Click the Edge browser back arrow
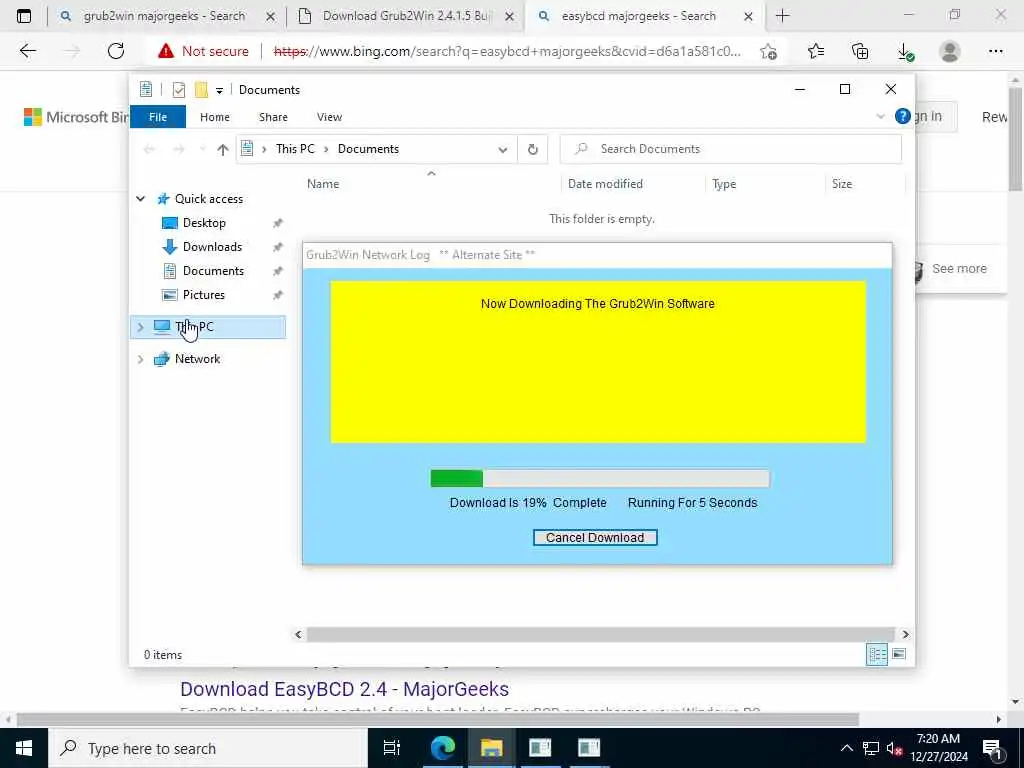This screenshot has height=768, width=1024. [27, 51]
